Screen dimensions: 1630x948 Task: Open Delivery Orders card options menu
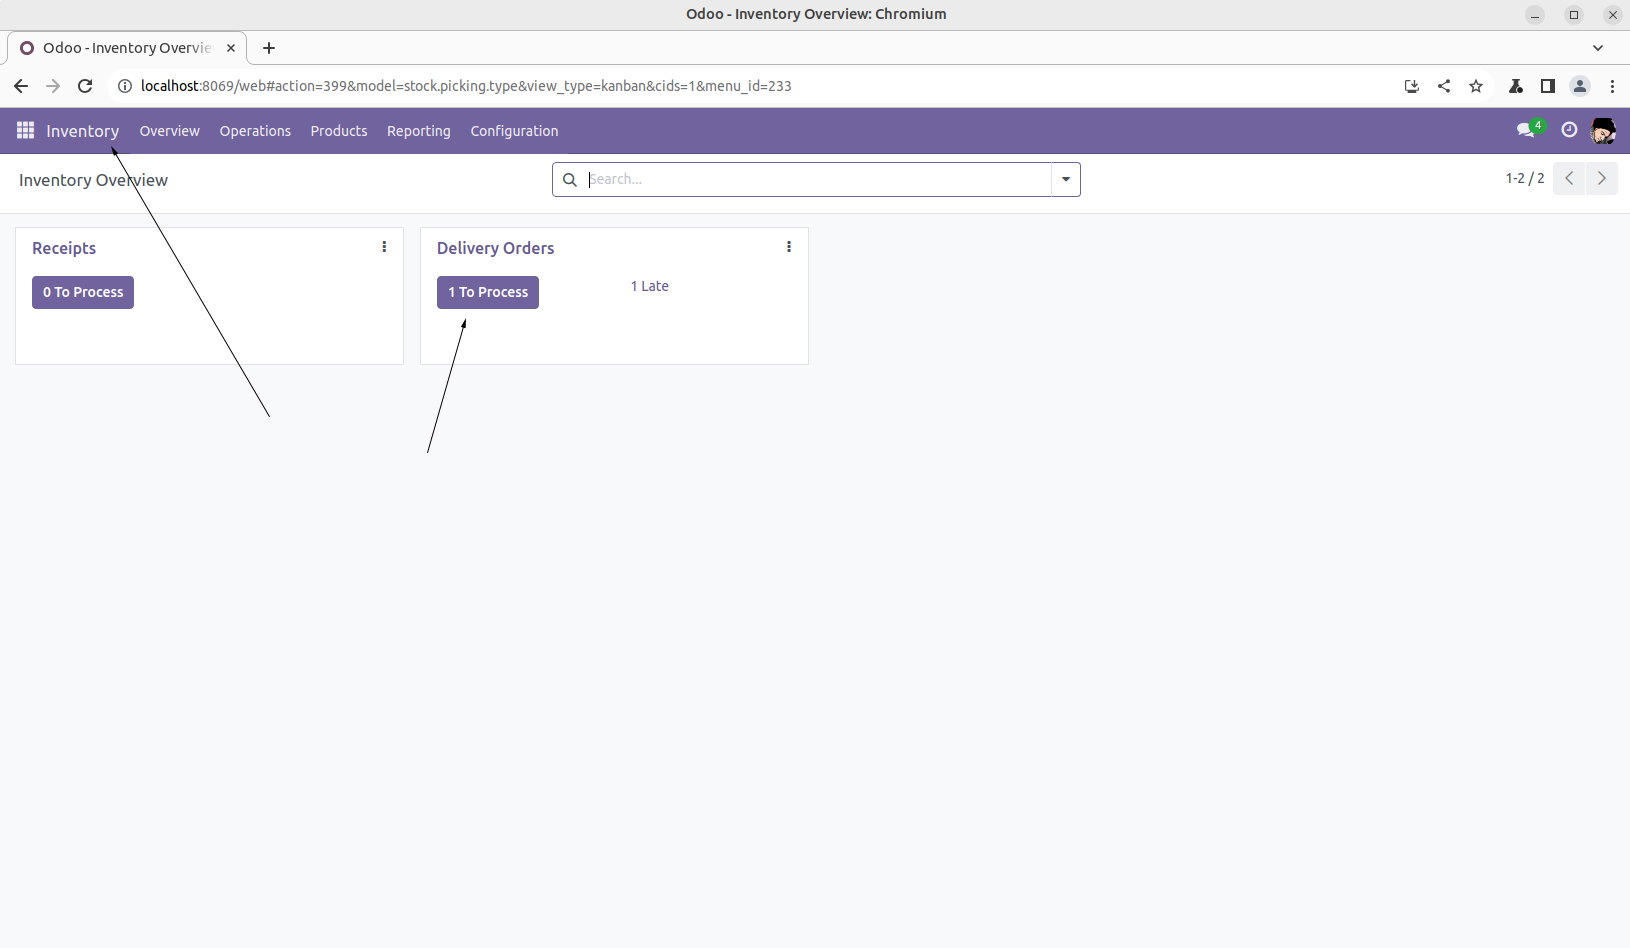[789, 247]
